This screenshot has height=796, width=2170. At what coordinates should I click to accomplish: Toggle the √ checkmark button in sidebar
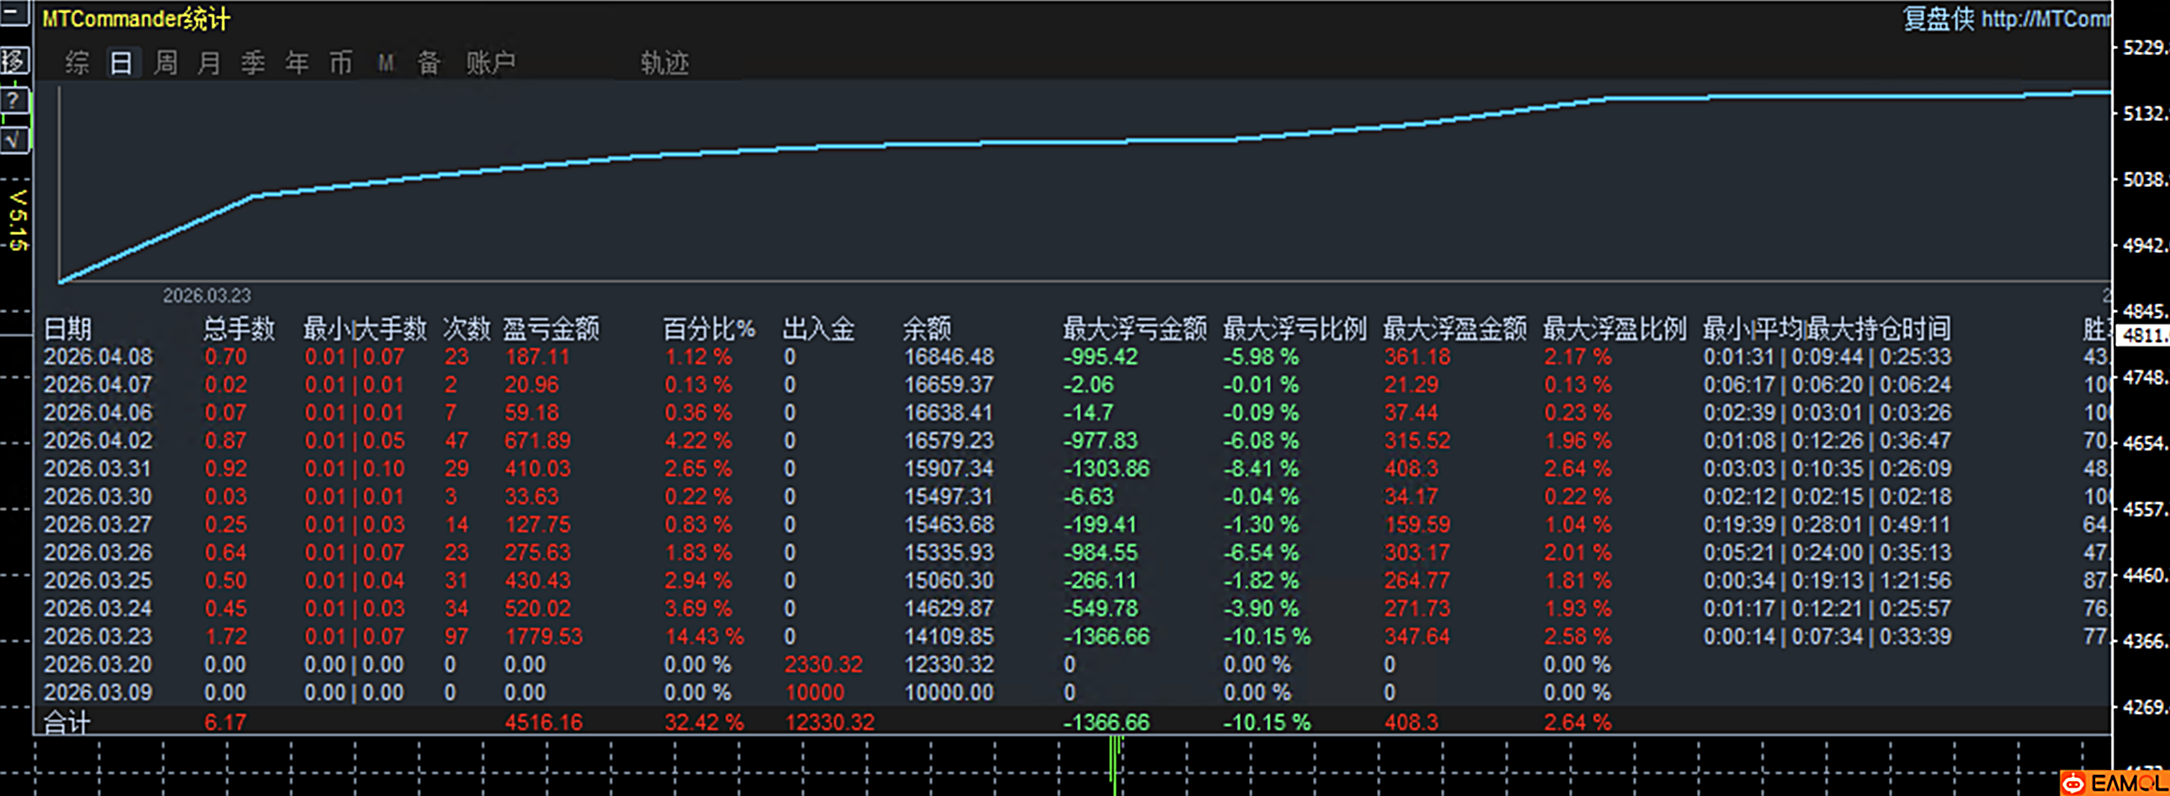[x=14, y=140]
